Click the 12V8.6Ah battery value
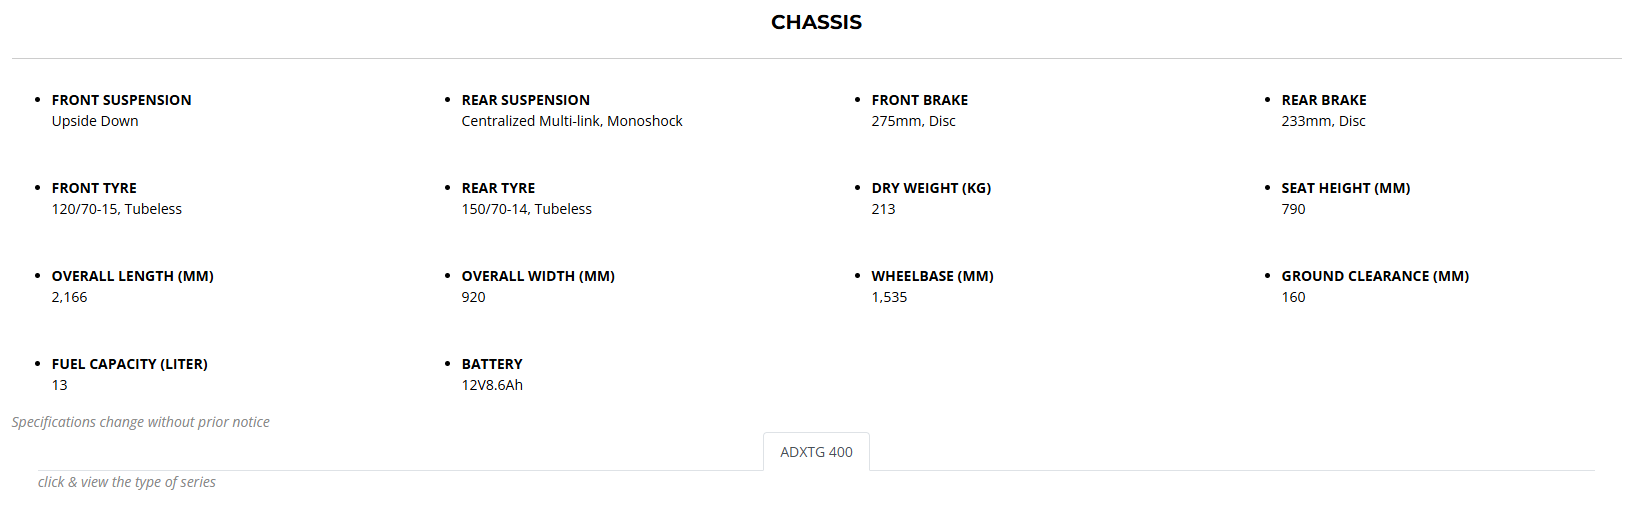Screen dimensions: 1635x506 491,385
